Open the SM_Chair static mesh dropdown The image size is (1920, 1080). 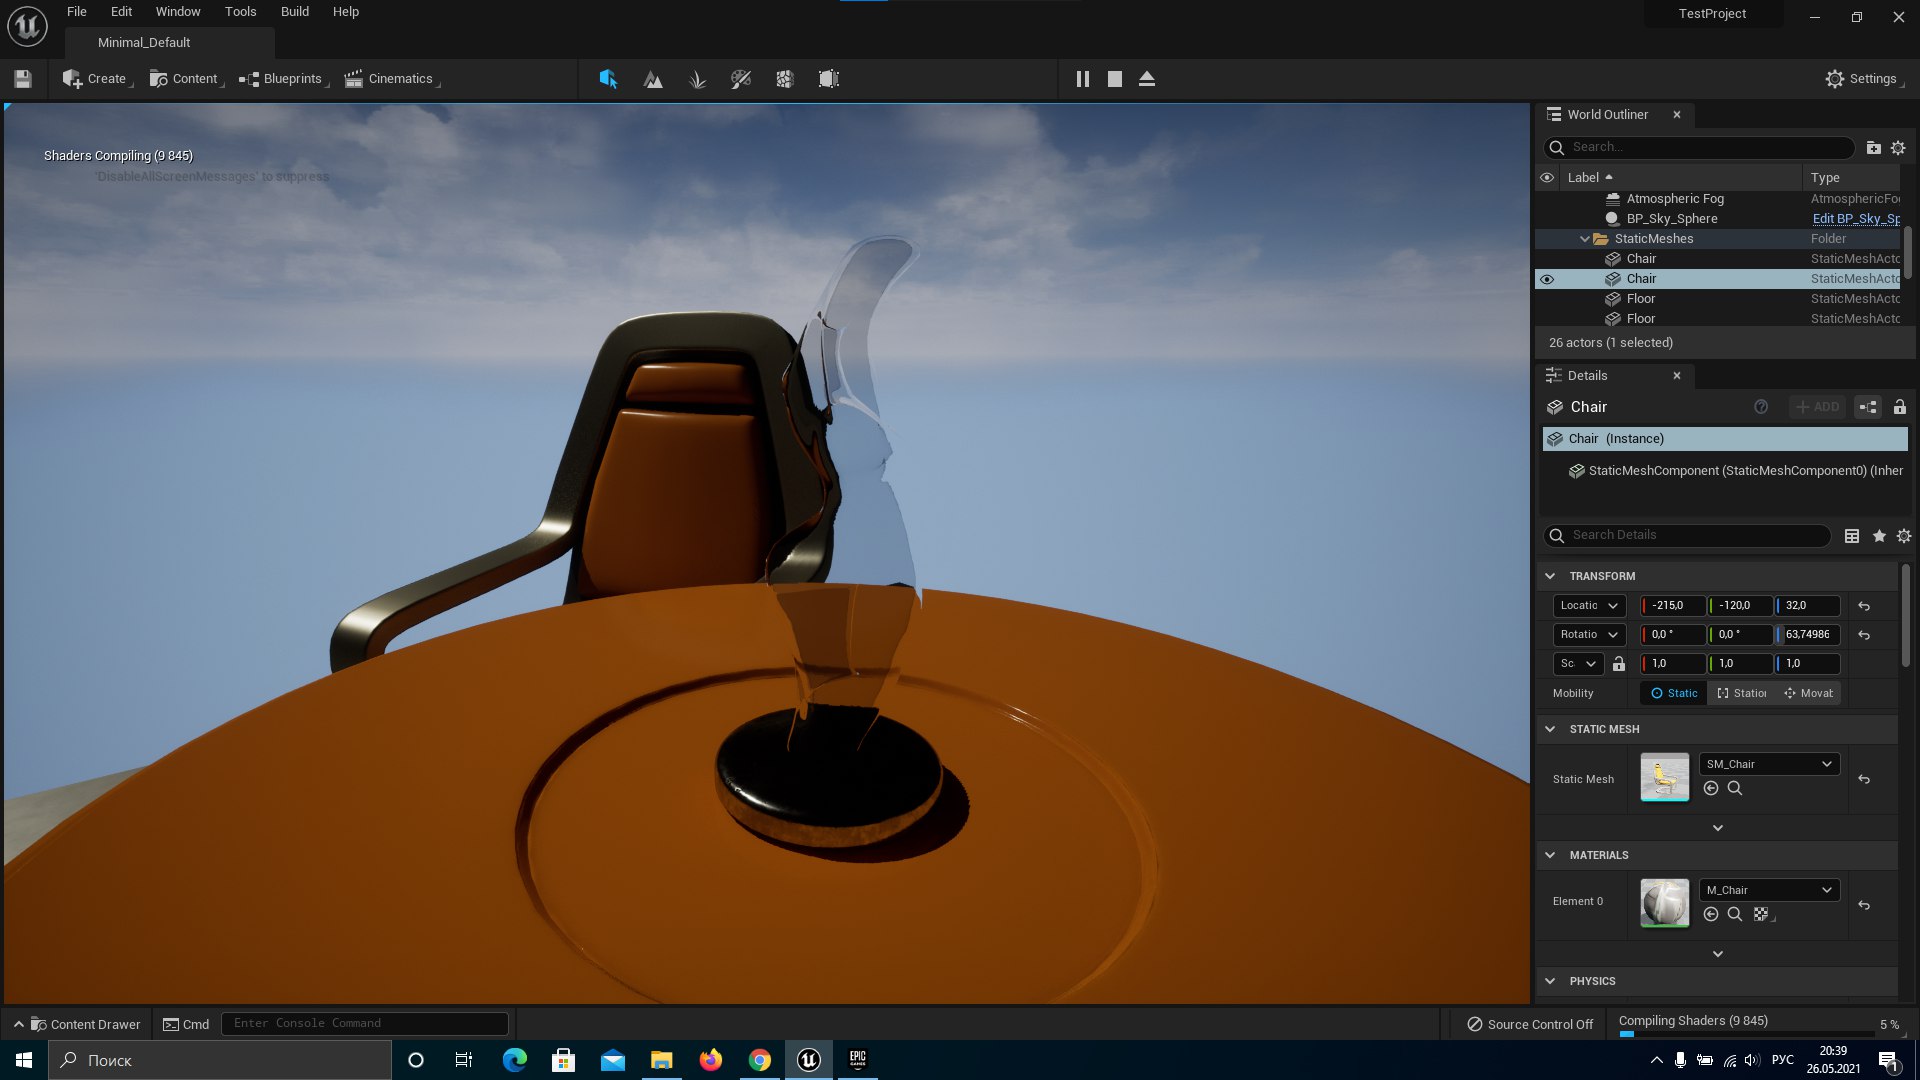click(1769, 765)
